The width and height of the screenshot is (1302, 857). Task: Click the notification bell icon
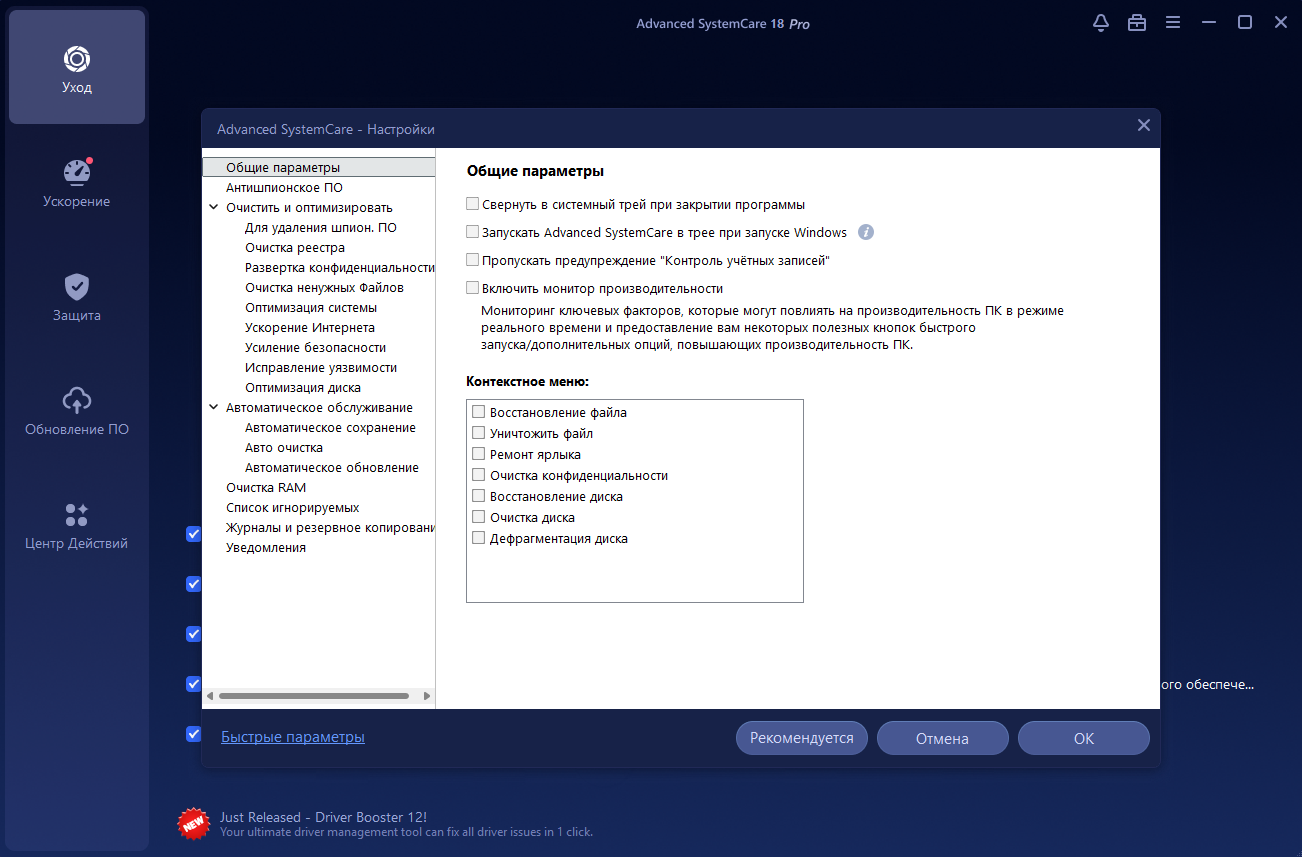click(x=1101, y=22)
